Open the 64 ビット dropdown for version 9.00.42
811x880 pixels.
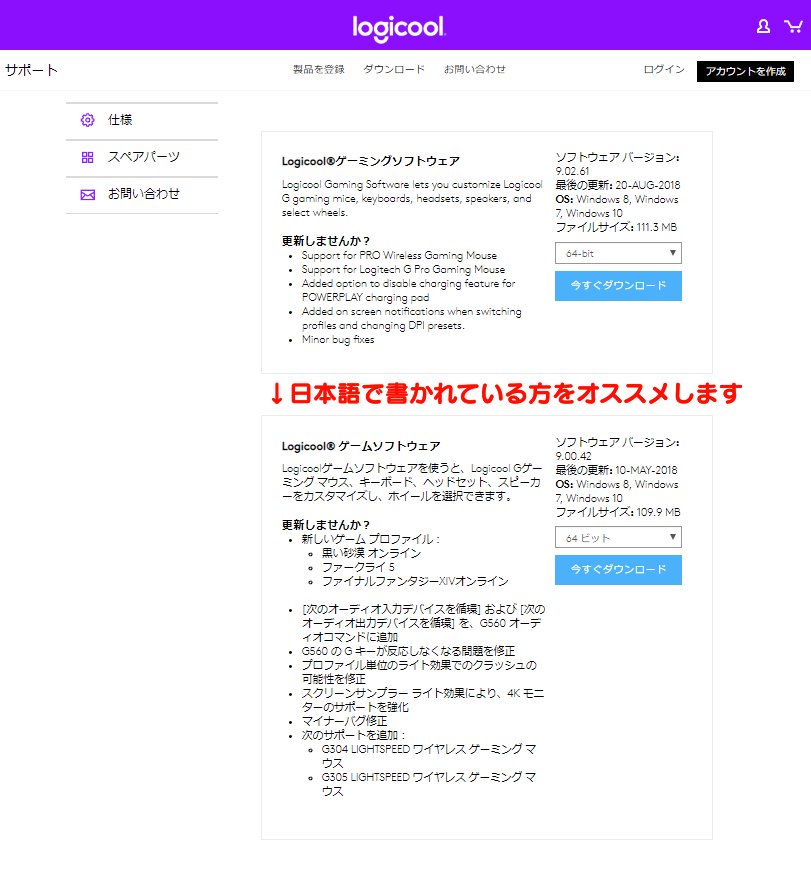tap(618, 538)
